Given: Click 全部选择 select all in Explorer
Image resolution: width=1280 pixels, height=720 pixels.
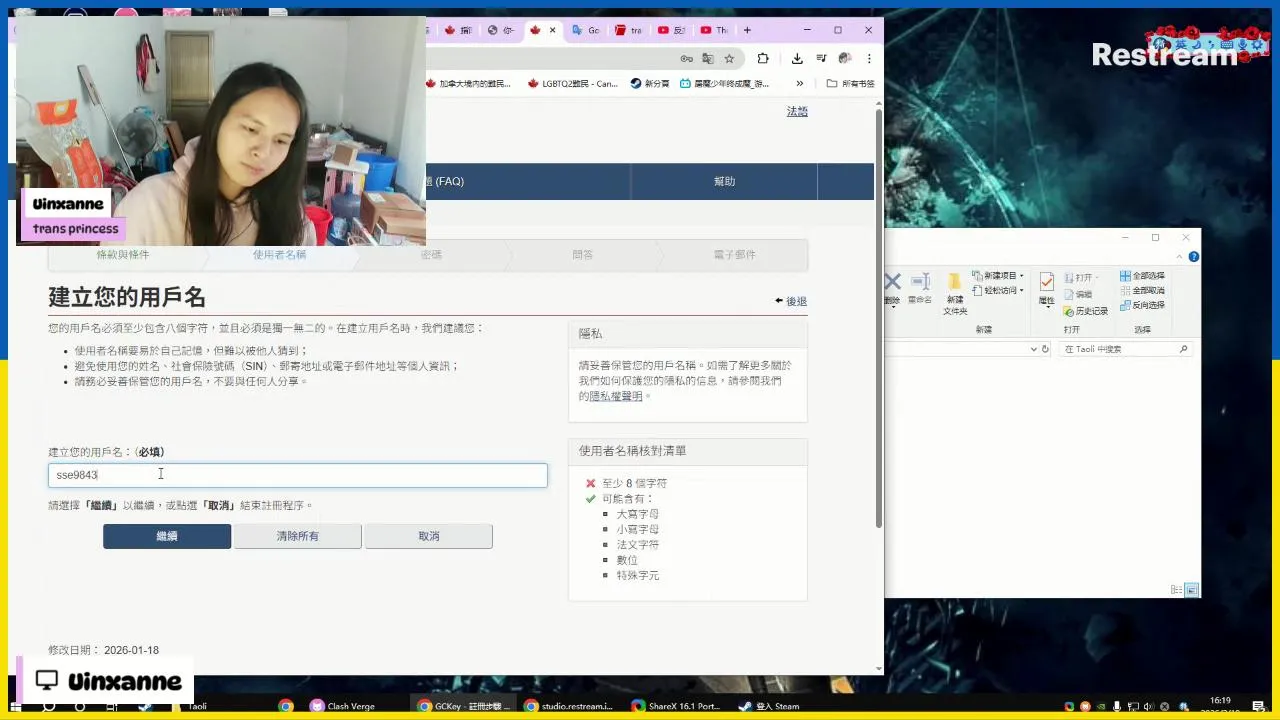Looking at the screenshot, I should coord(1143,276).
